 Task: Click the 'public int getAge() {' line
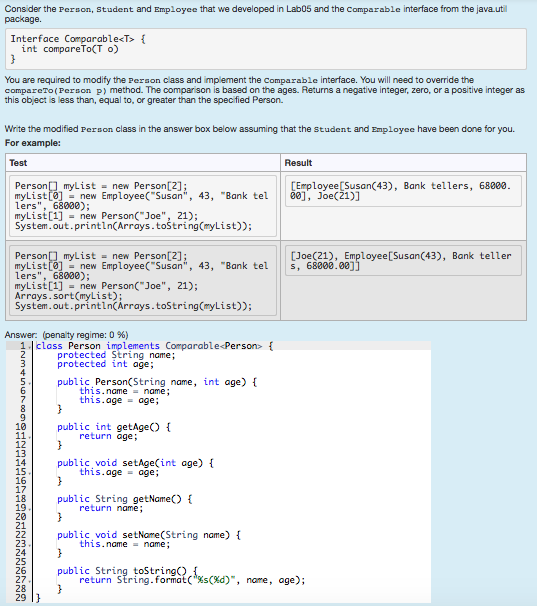tap(114, 427)
